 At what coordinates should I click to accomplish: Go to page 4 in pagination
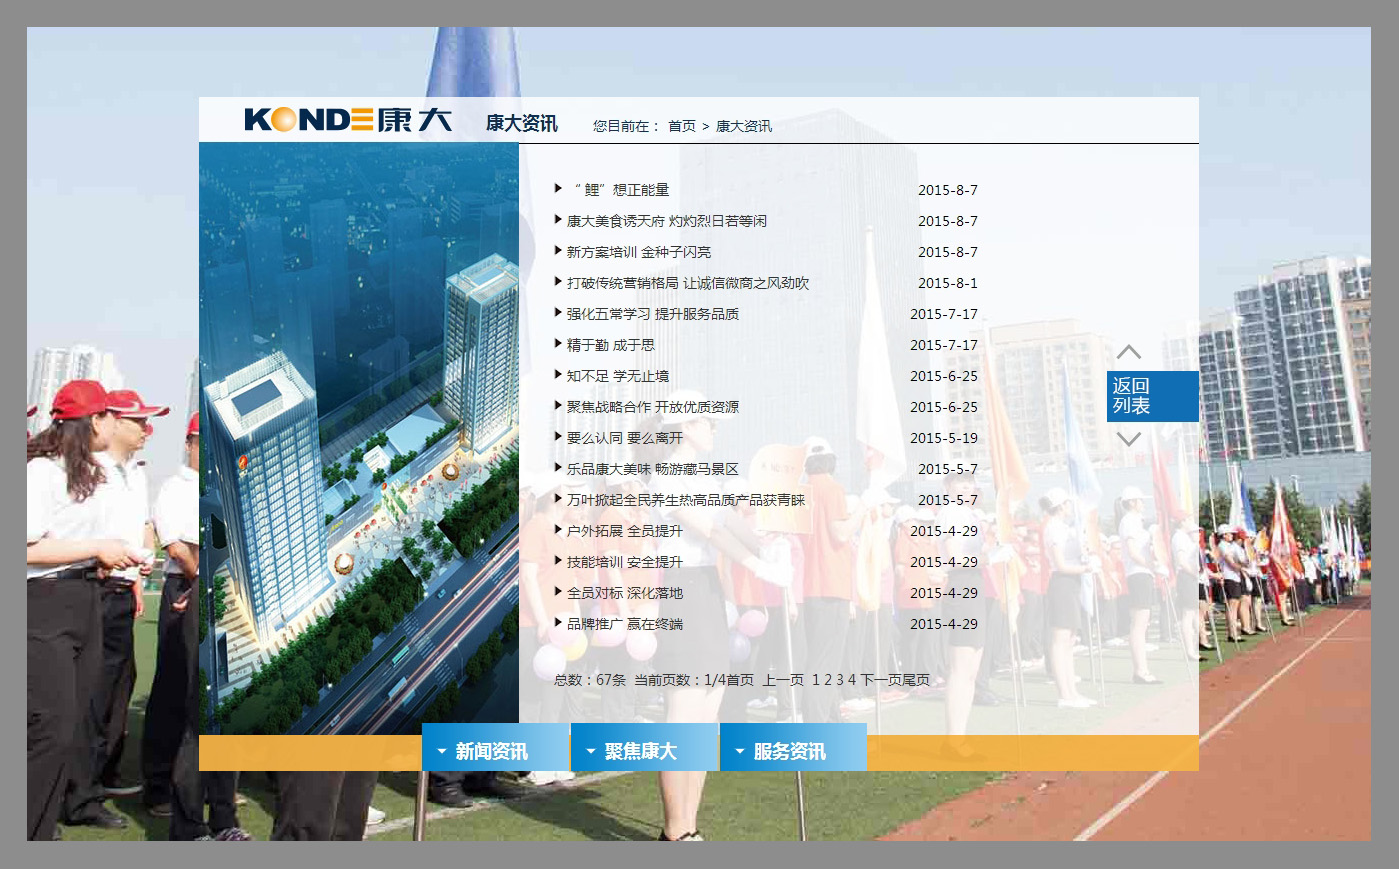852,680
